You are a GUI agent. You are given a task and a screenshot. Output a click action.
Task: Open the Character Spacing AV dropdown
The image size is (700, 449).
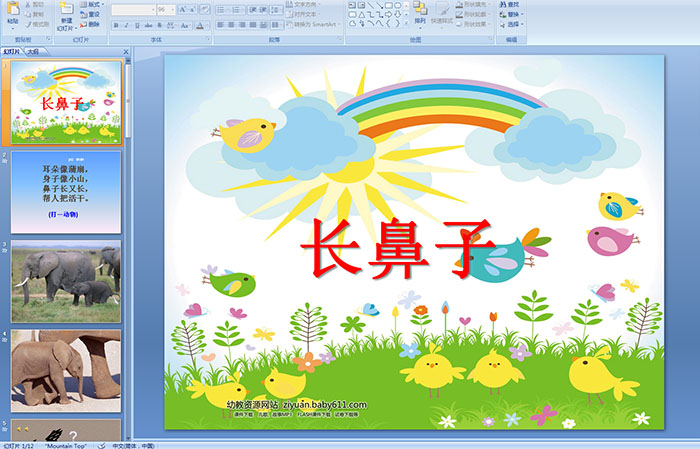[171, 25]
